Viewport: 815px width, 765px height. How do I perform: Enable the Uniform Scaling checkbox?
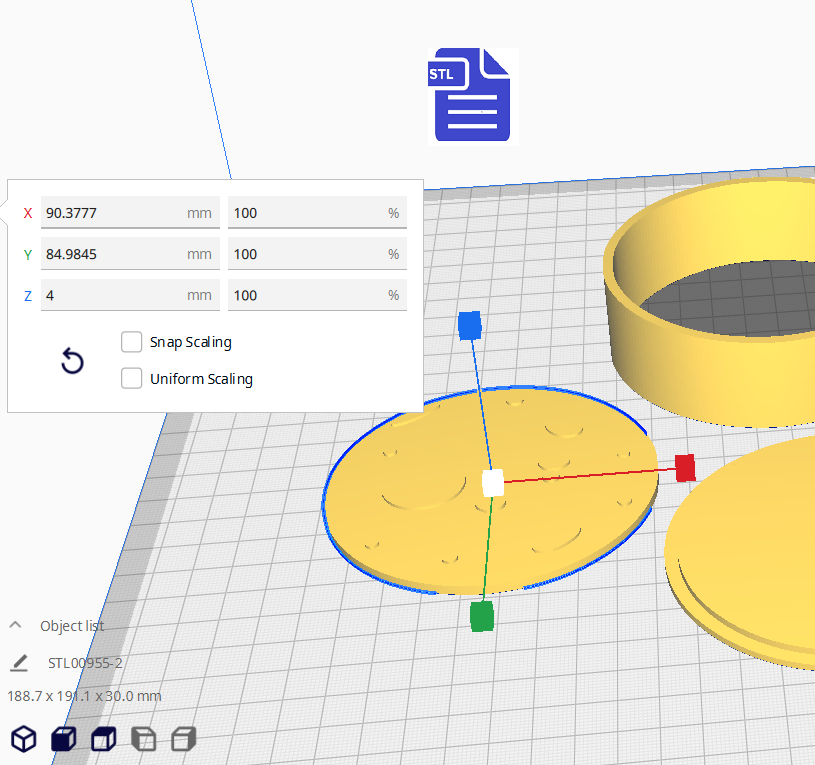click(x=131, y=379)
